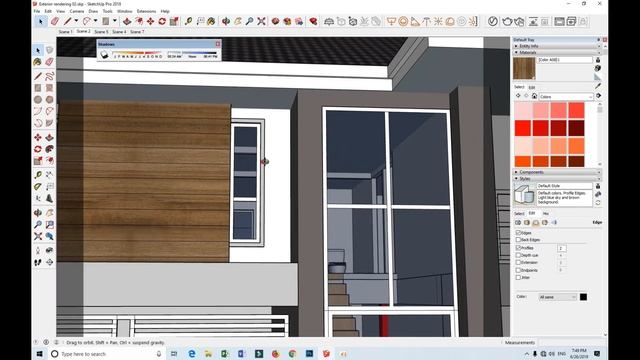Pick the bright red swatch in second row
640x360 pixels.
(x=522, y=128)
